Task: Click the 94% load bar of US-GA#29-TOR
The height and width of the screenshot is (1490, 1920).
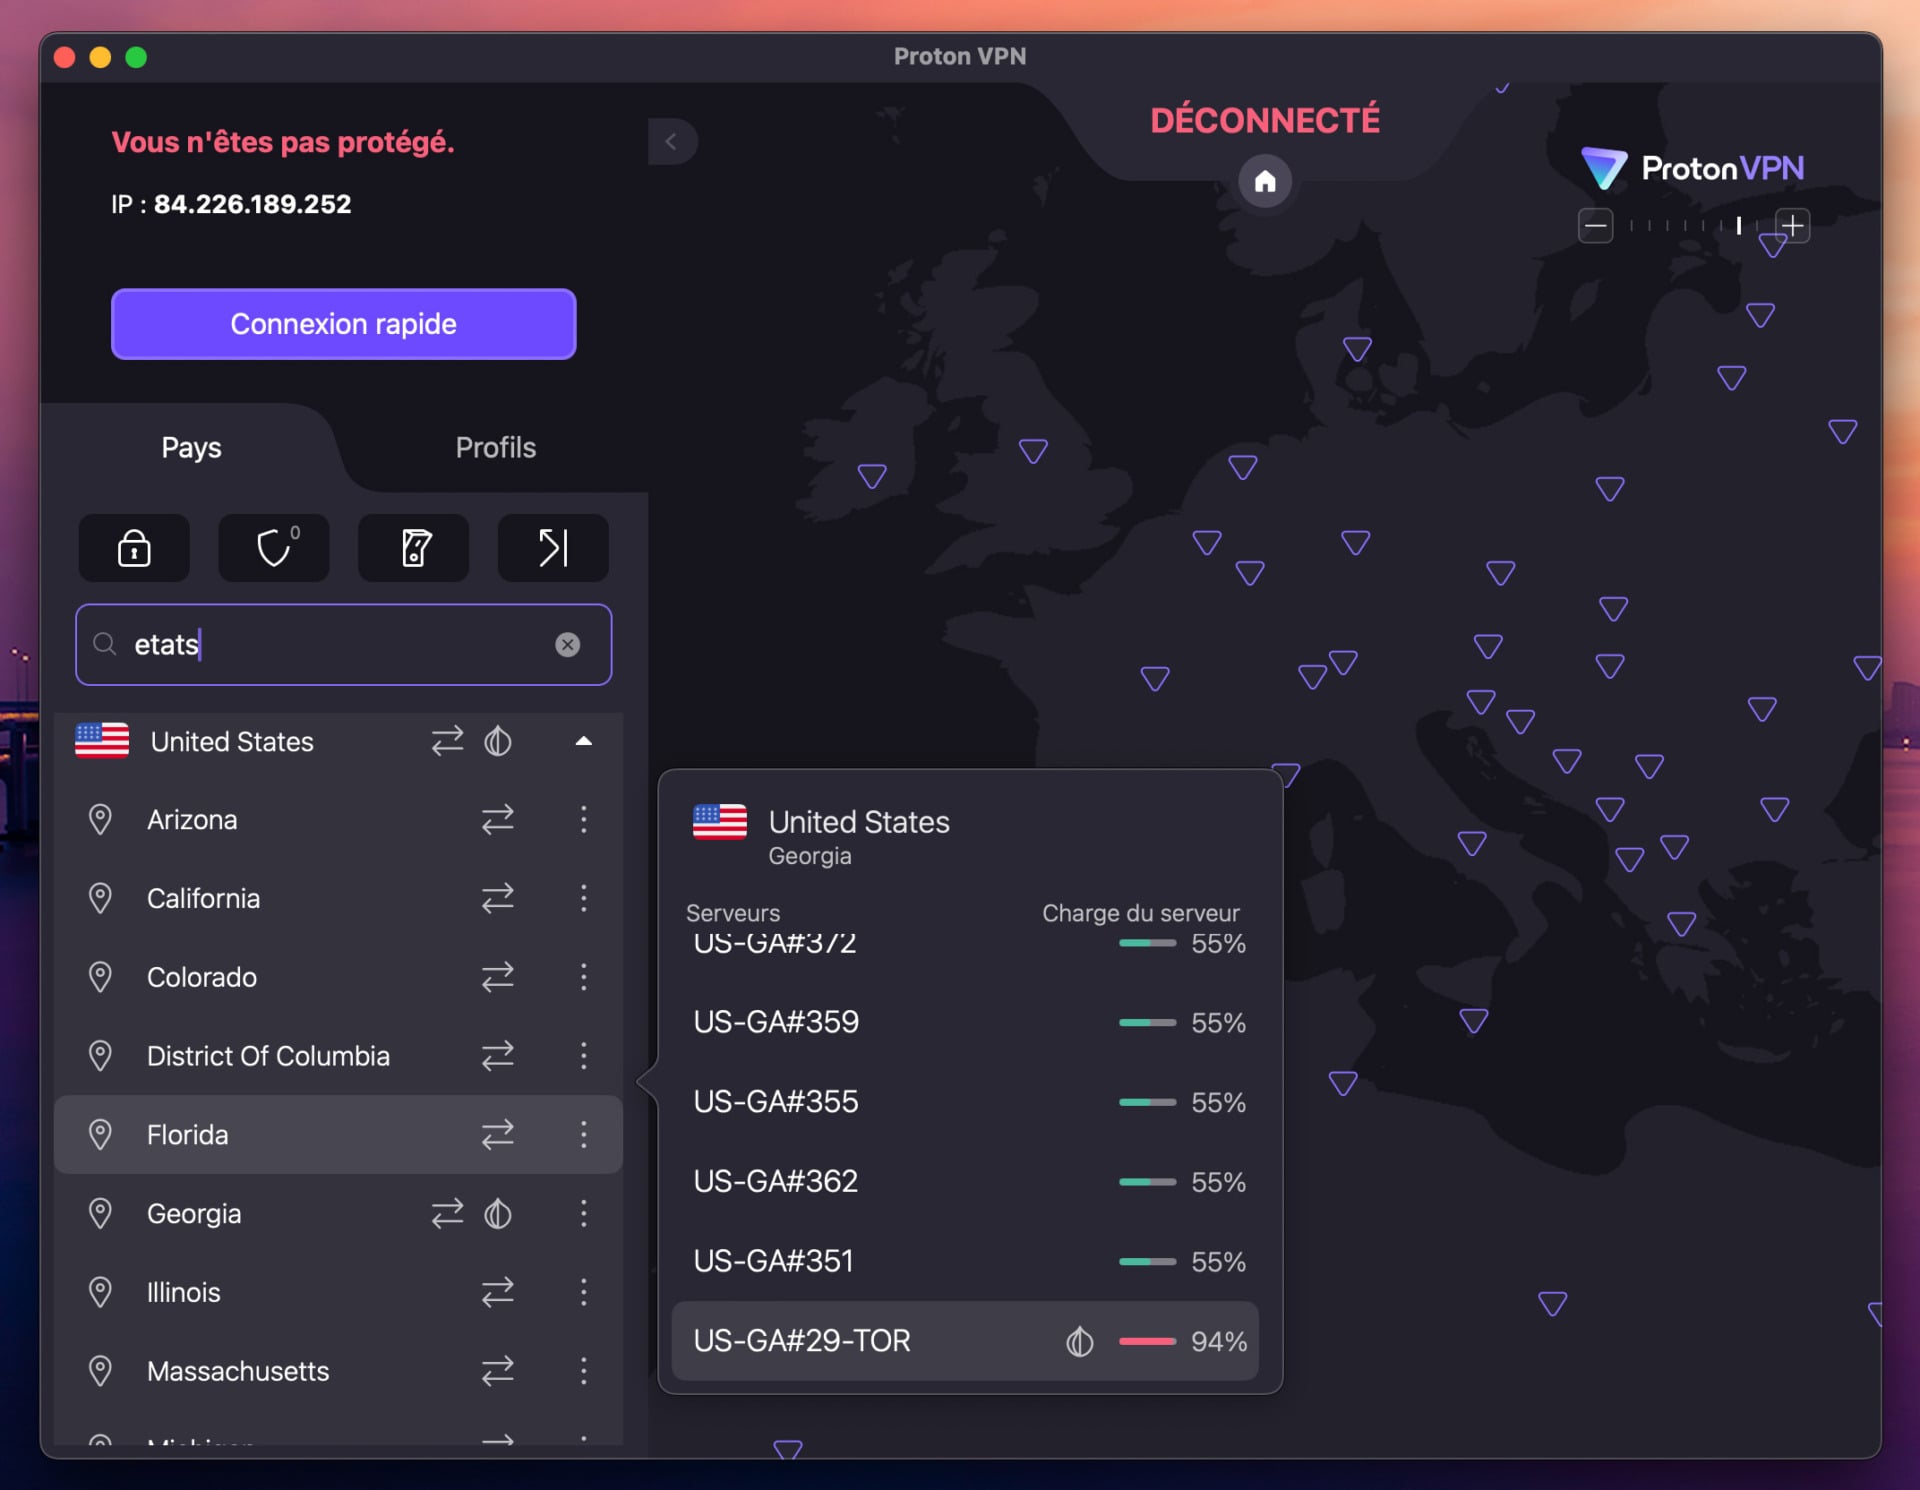Action: pos(1147,1341)
